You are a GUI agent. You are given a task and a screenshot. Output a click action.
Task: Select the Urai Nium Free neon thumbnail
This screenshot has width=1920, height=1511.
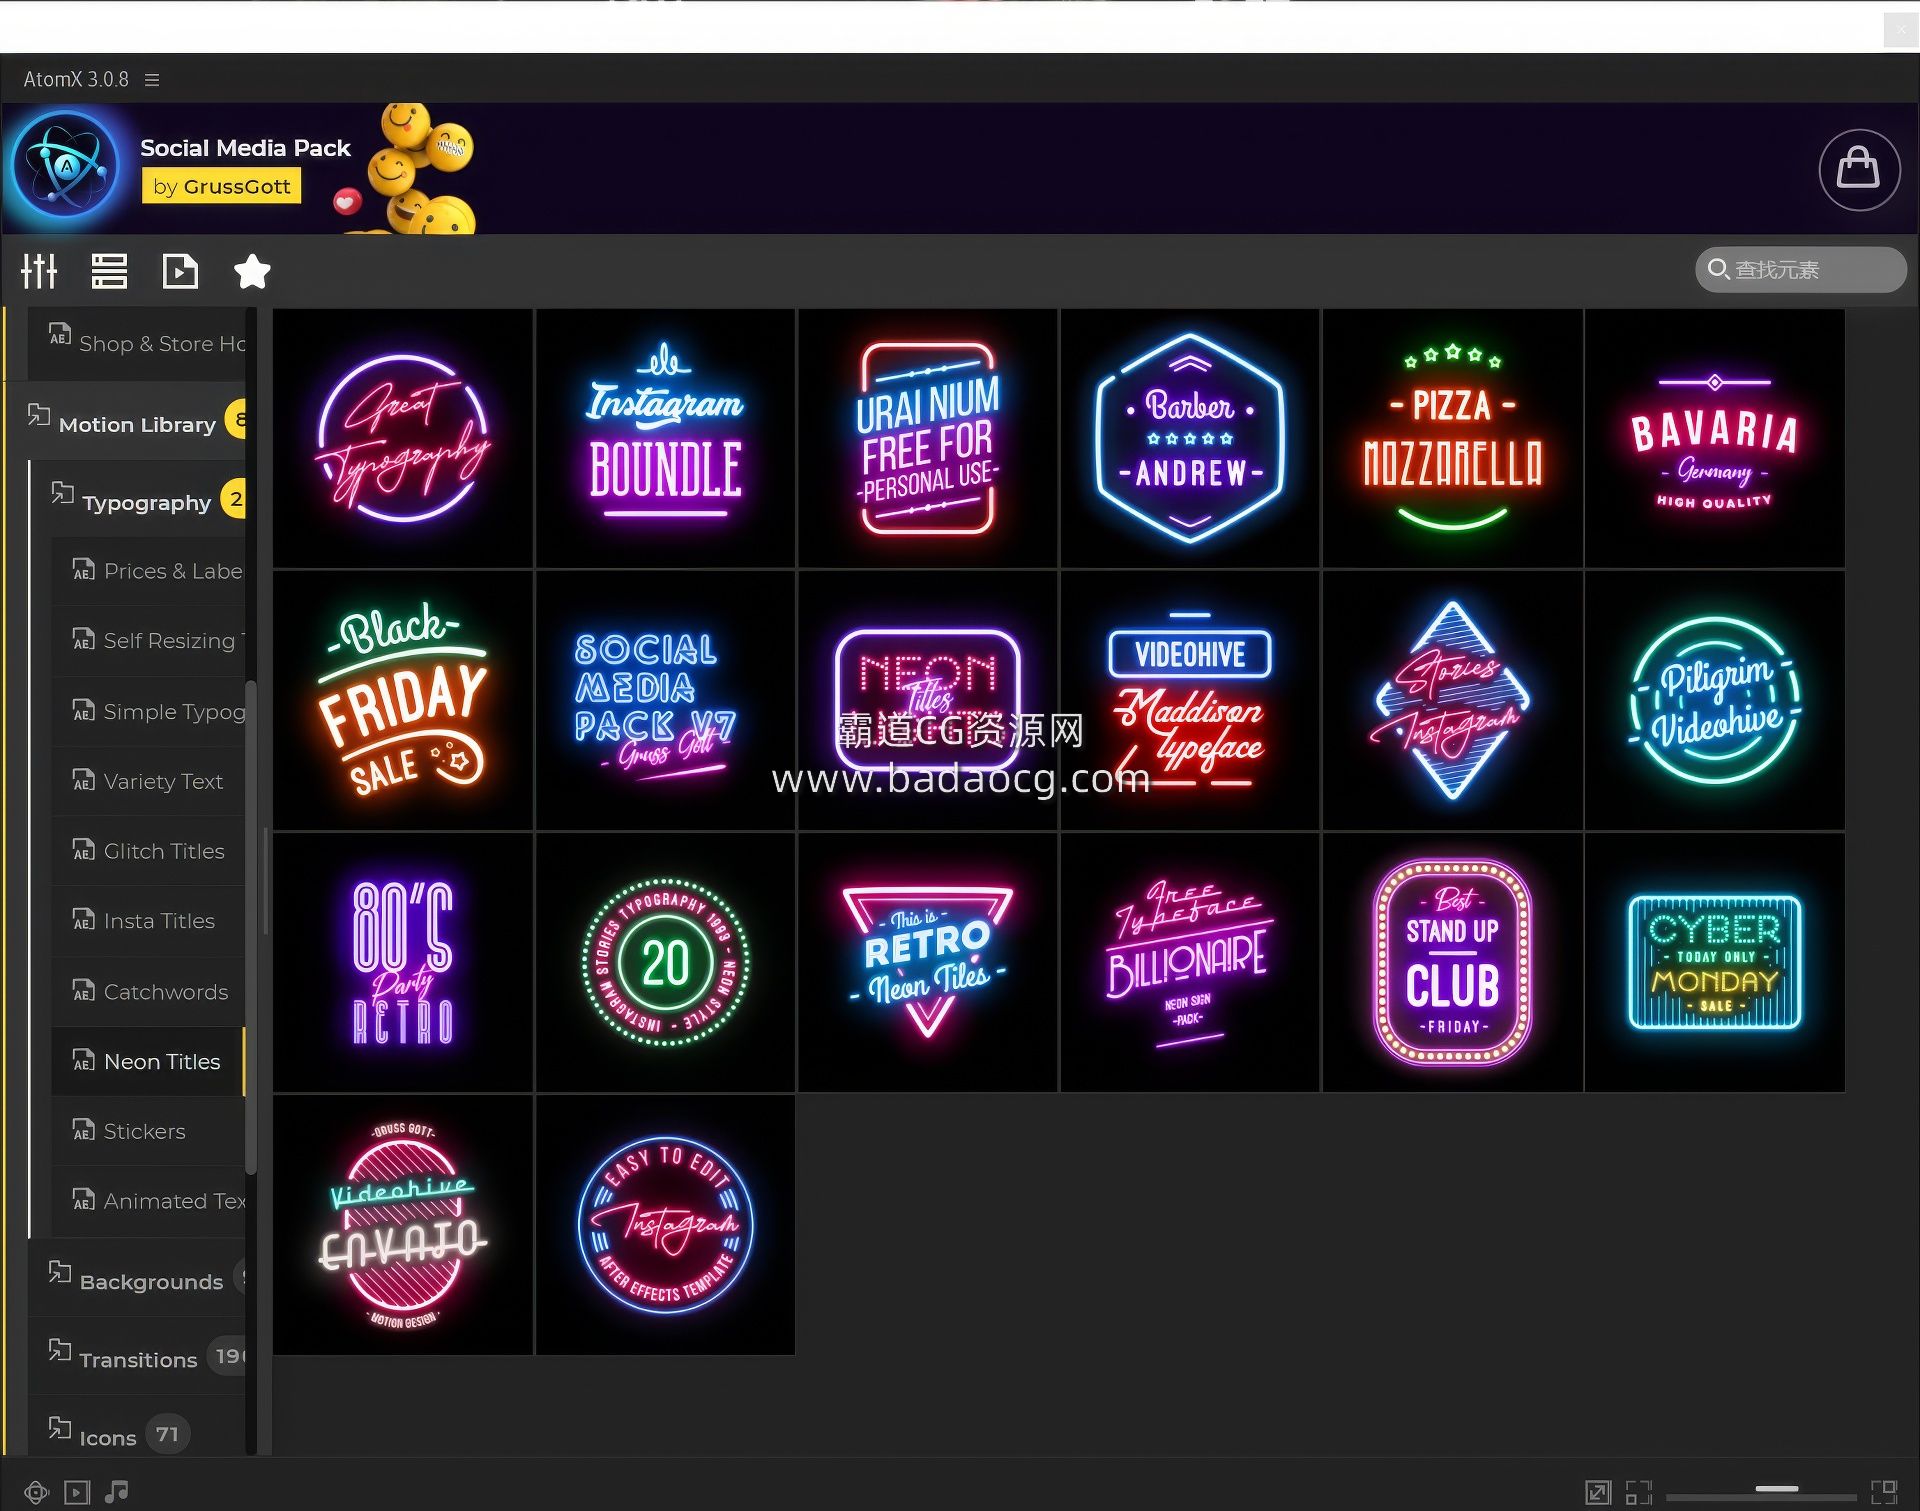point(928,438)
